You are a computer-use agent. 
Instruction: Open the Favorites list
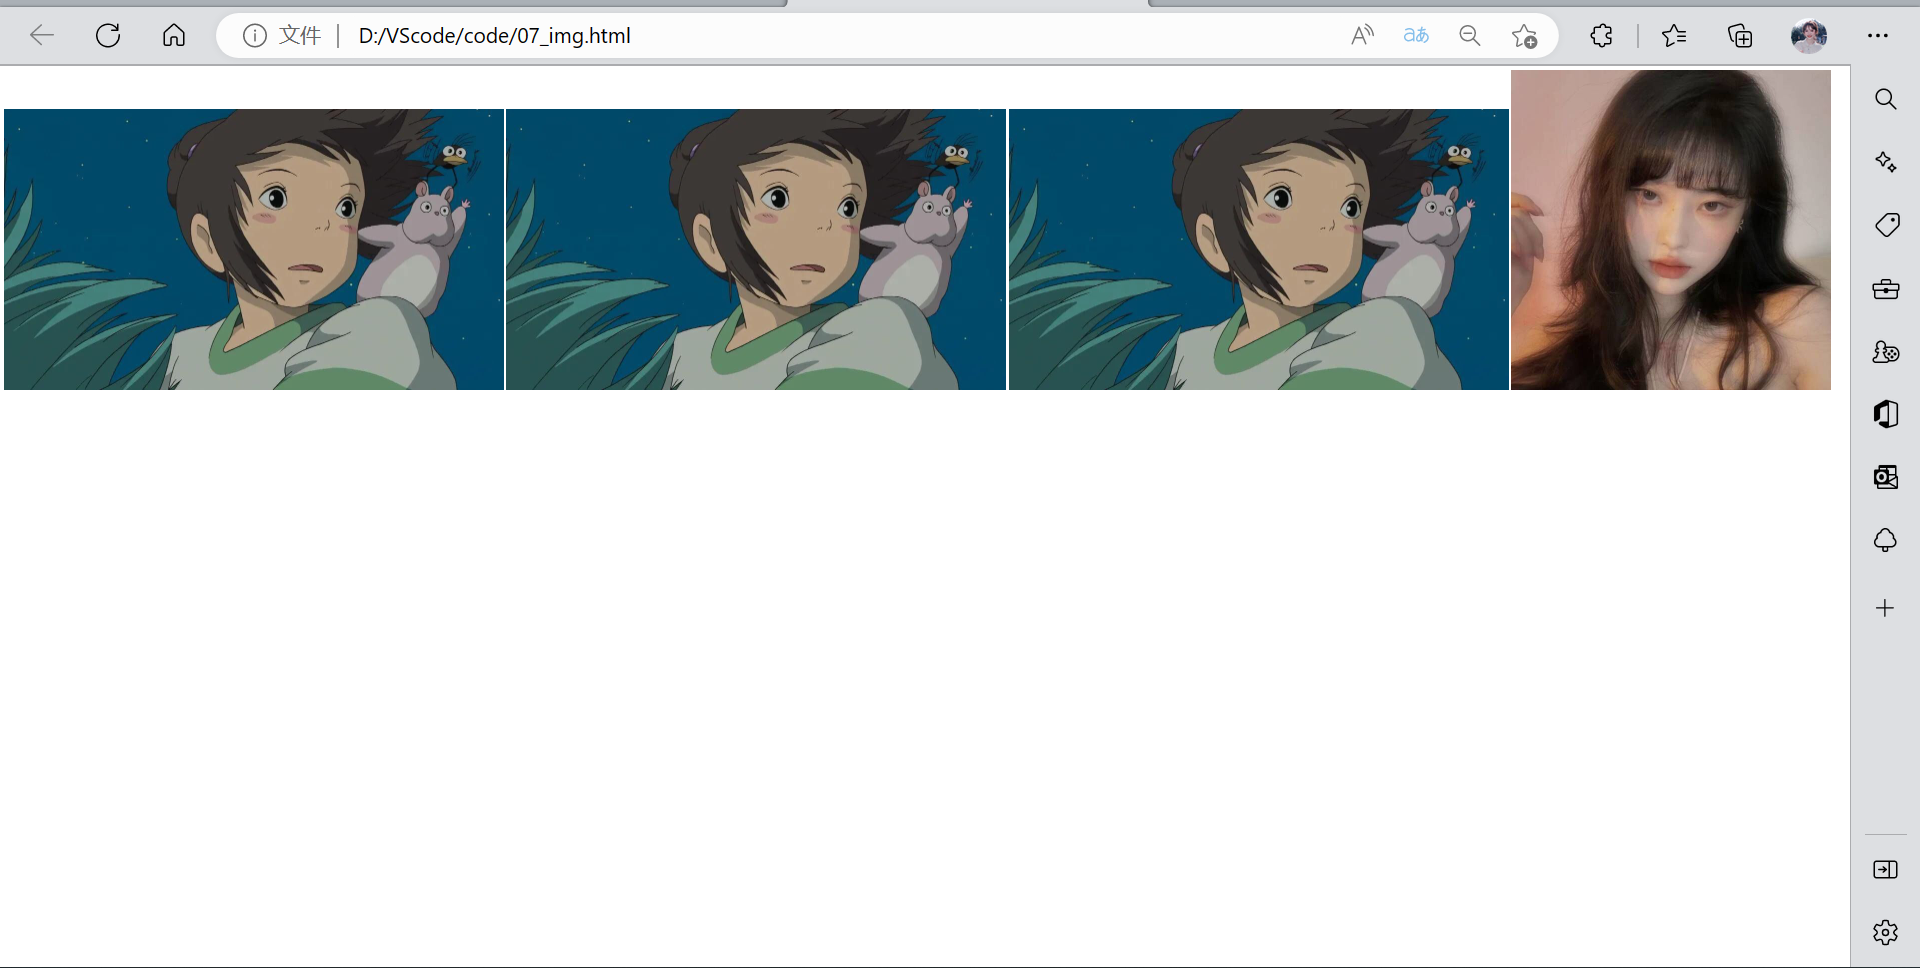click(x=1674, y=36)
